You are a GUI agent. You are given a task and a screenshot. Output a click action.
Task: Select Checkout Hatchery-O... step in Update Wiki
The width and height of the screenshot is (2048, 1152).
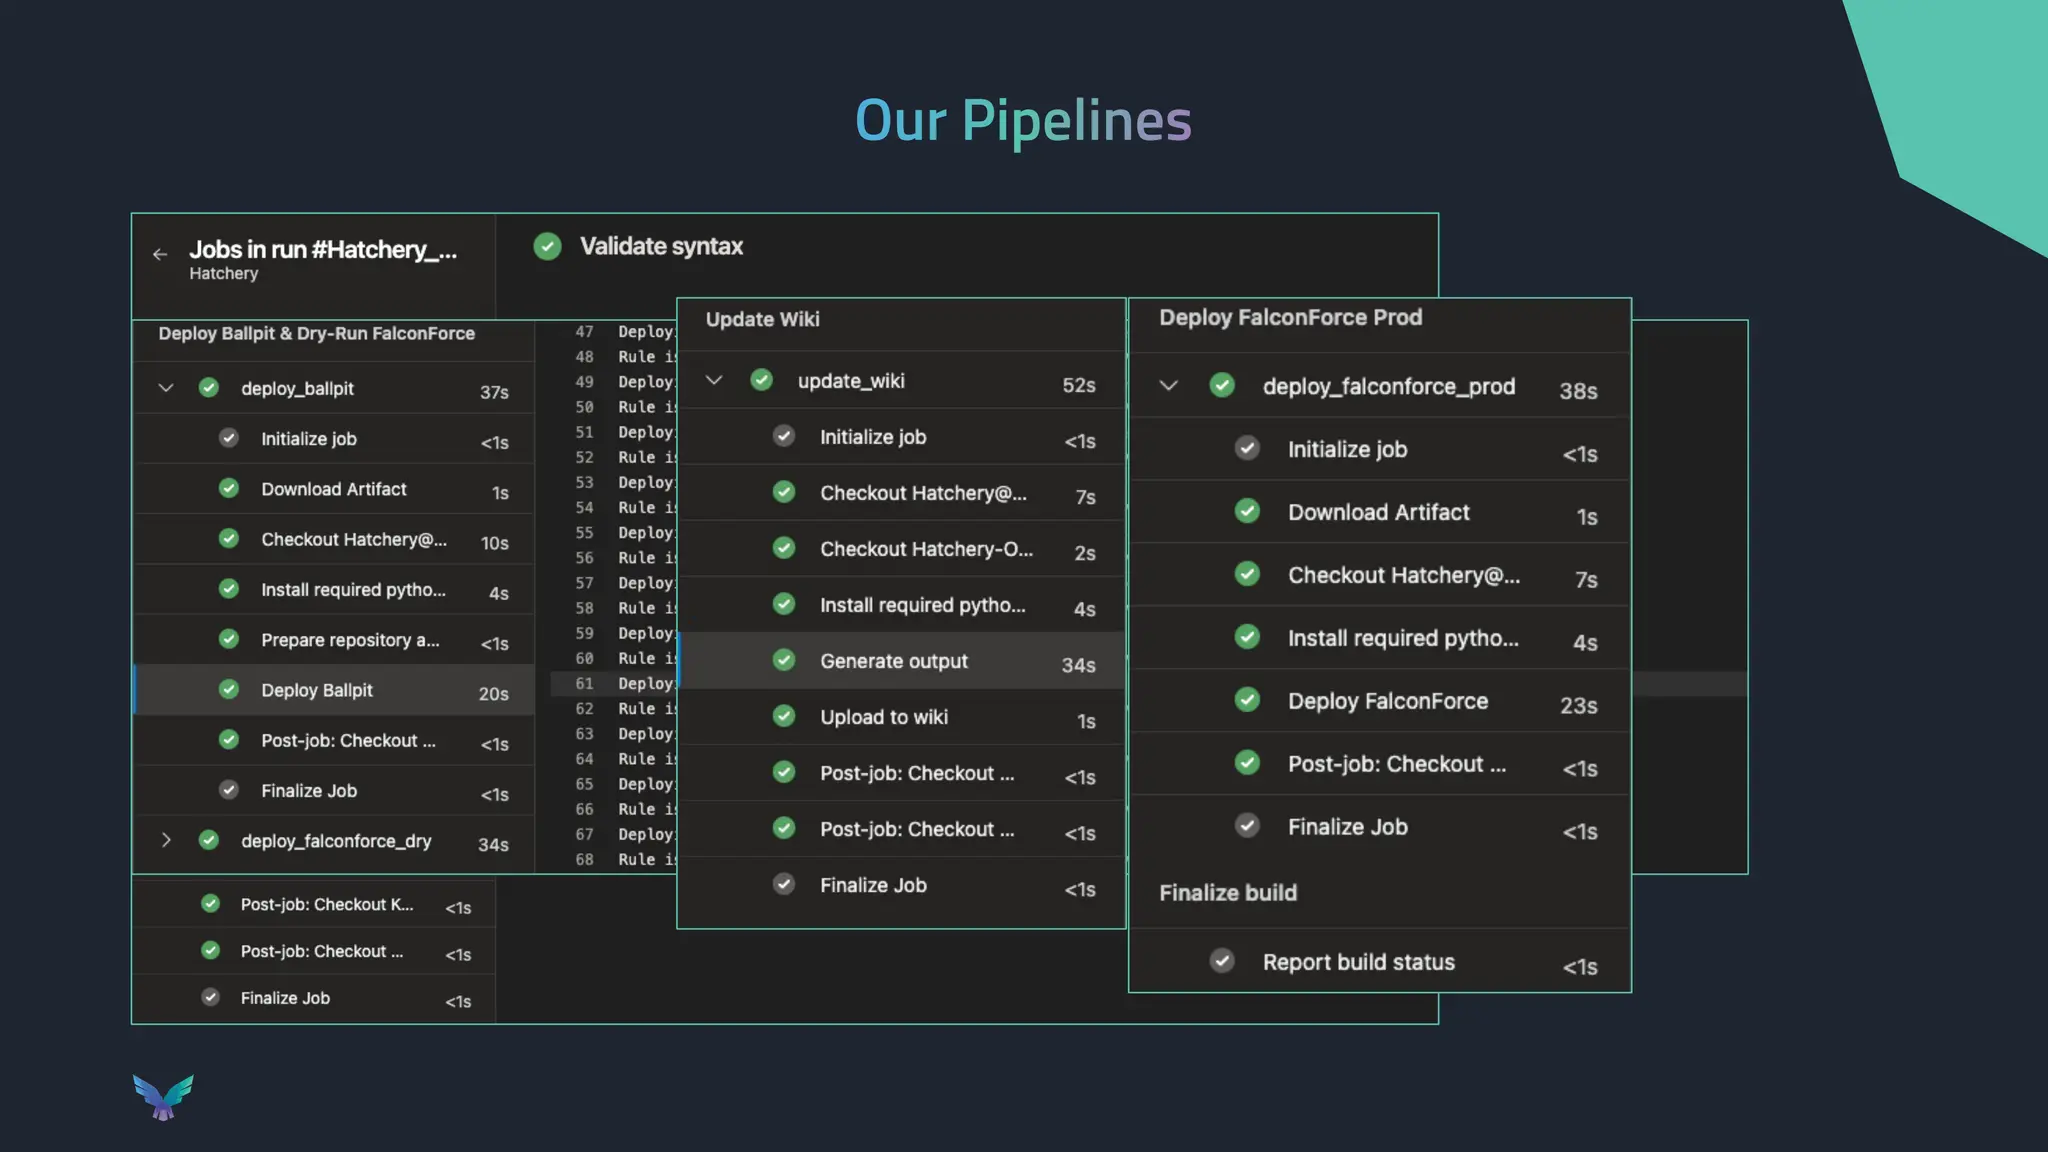tap(925, 549)
